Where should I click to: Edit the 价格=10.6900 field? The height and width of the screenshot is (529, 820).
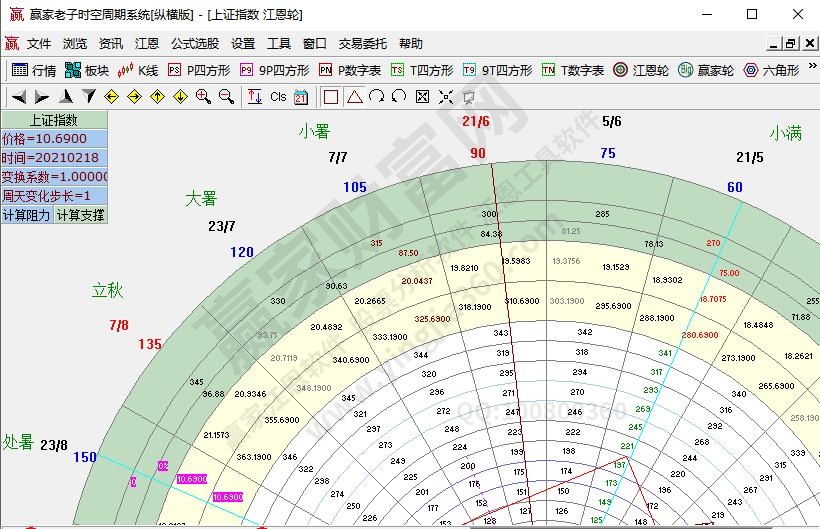tap(54, 139)
